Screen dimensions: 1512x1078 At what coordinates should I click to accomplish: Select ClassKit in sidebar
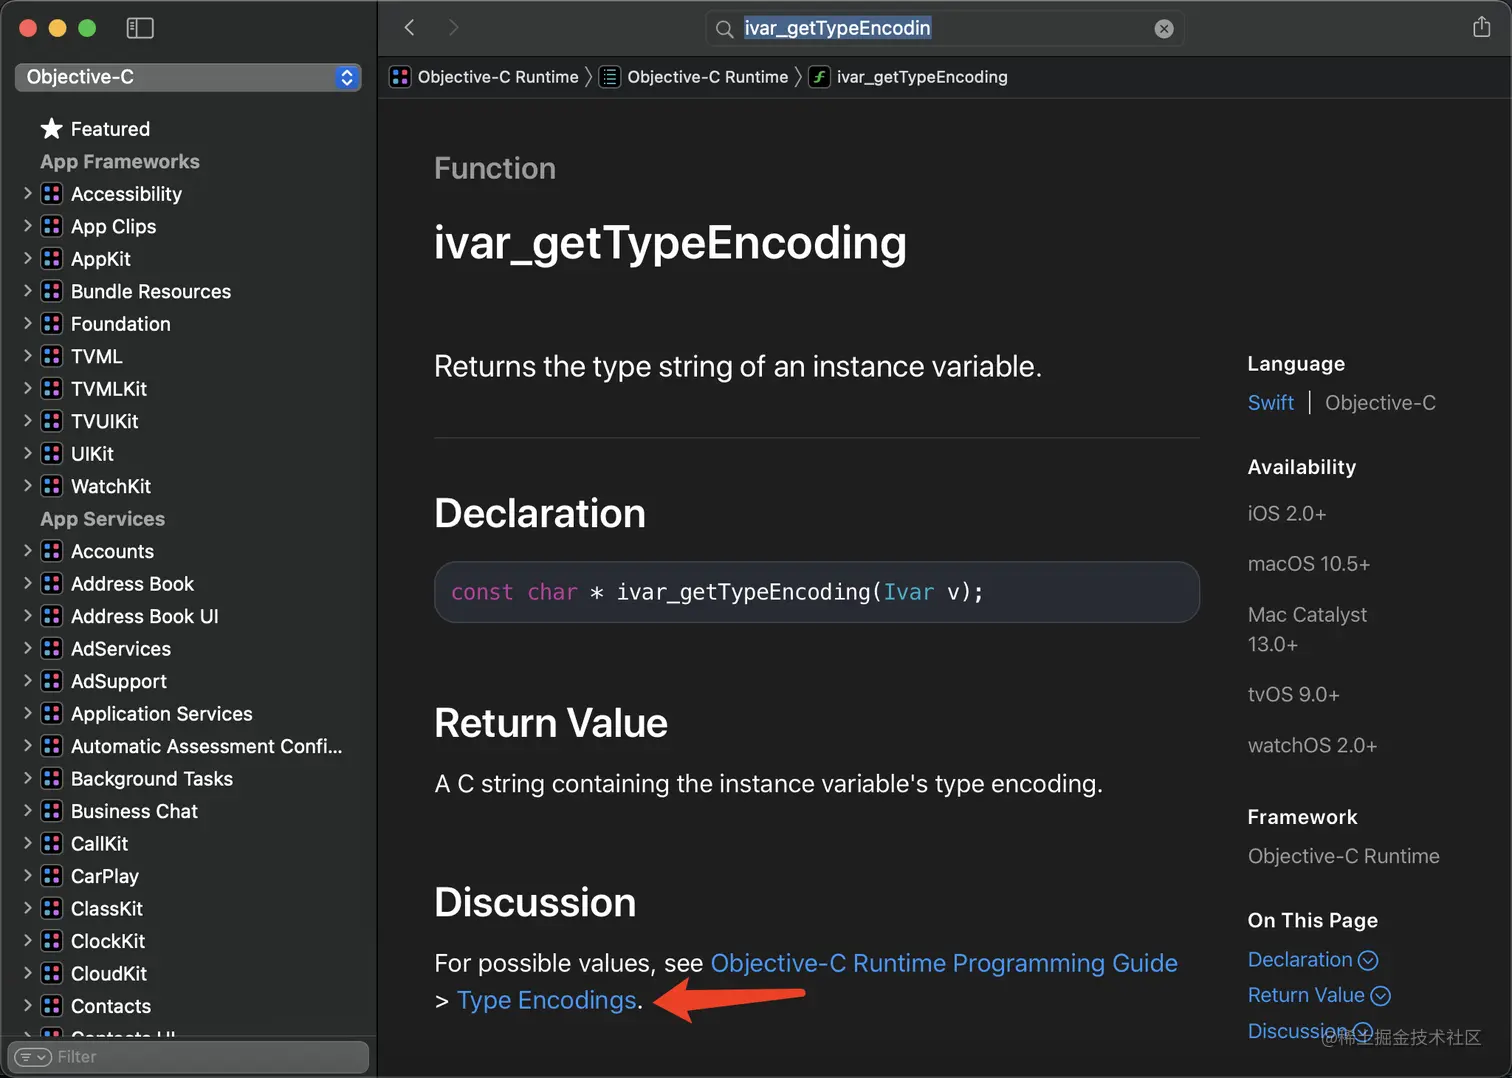[107, 909]
